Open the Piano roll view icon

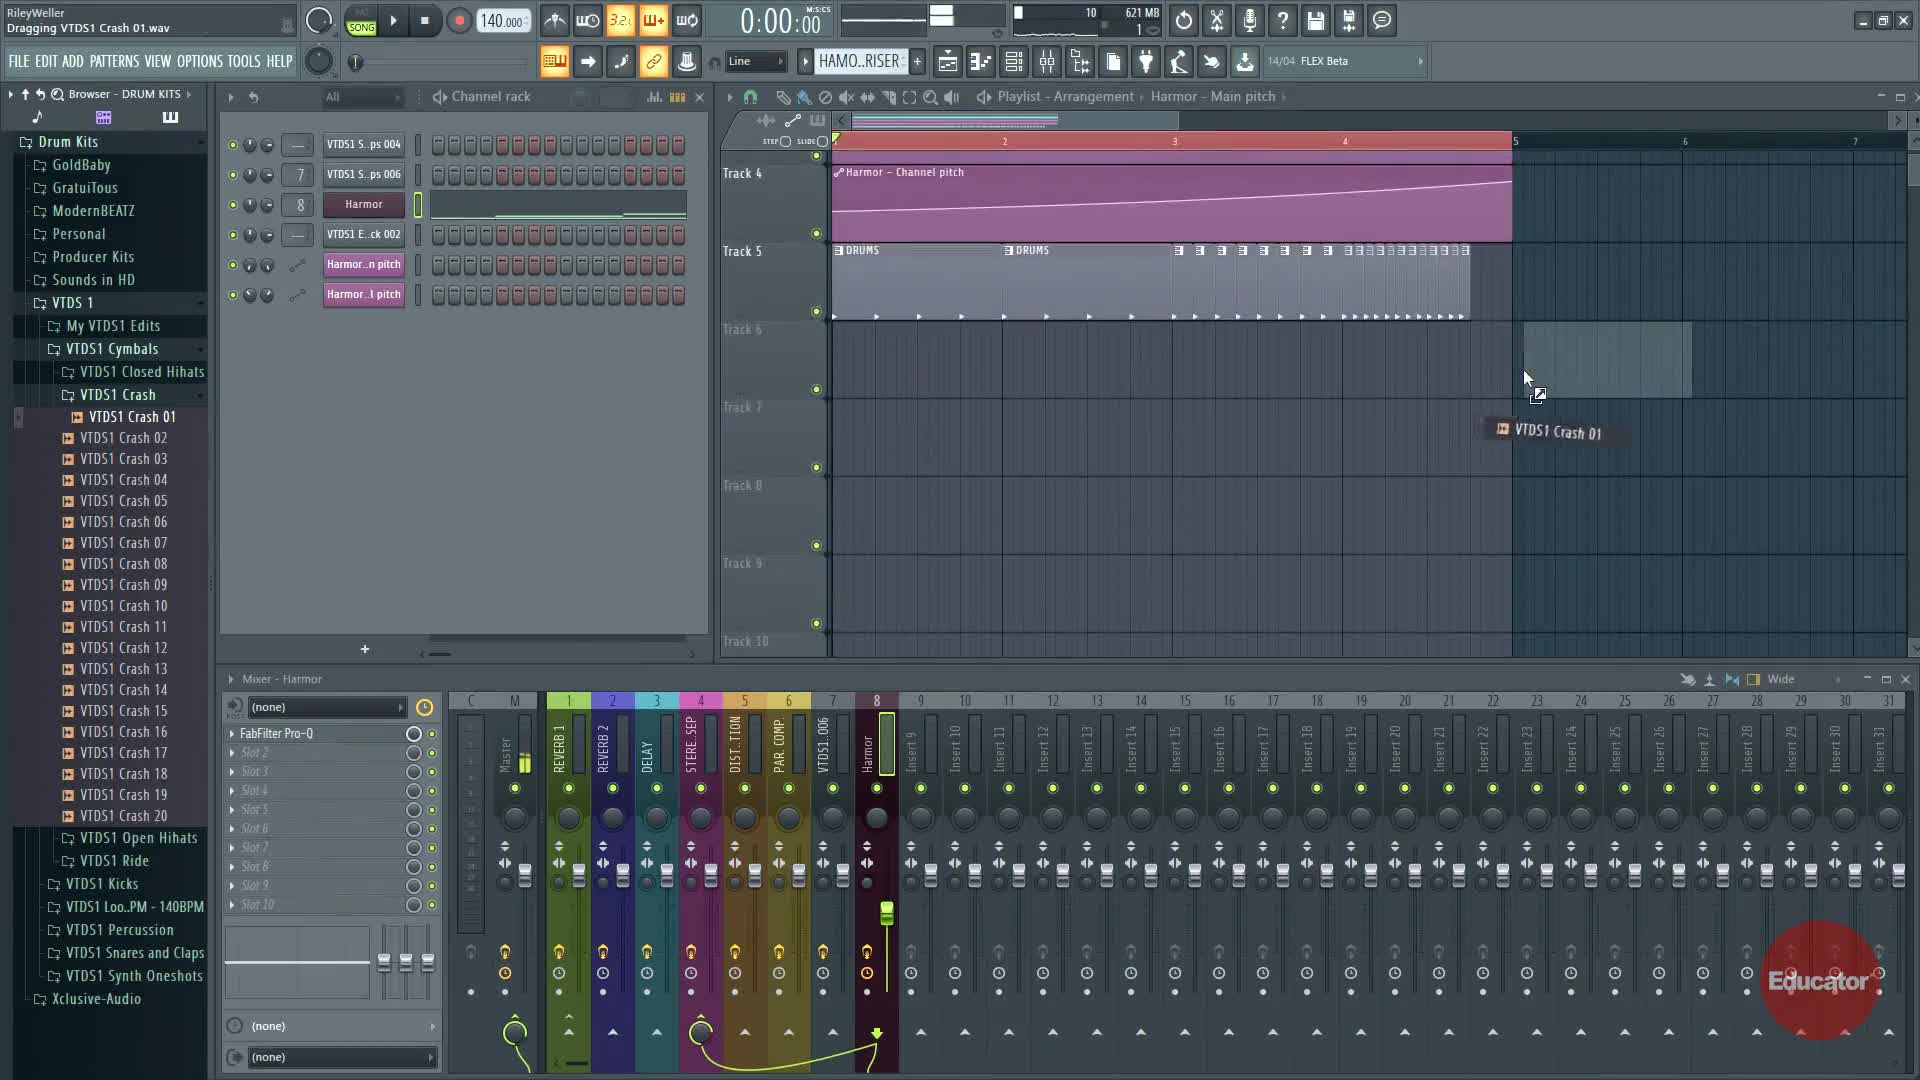click(x=981, y=62)
